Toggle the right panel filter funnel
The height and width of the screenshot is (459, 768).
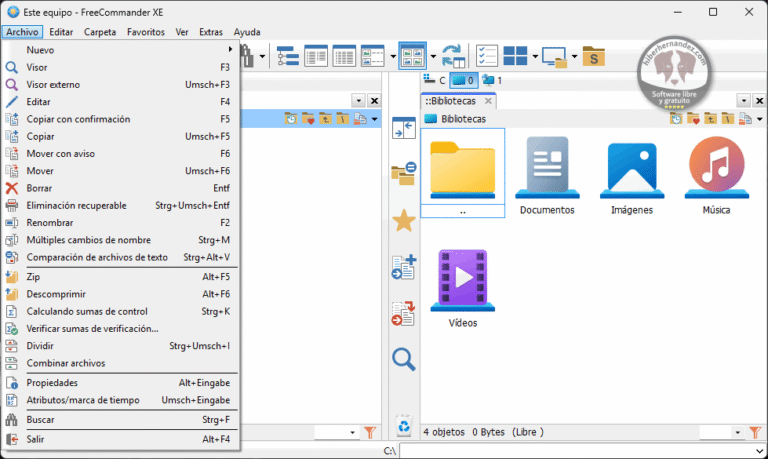pyautogui.click(x=755, y=433)
